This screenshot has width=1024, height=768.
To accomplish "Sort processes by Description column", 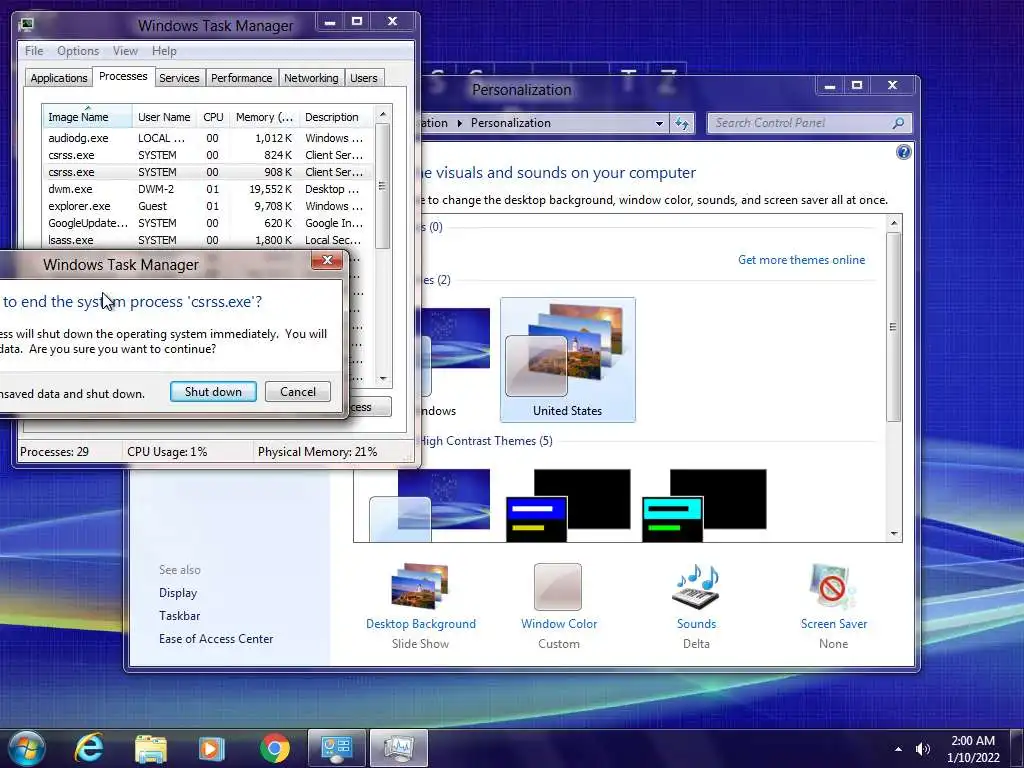I will click(x=336, y=117).
